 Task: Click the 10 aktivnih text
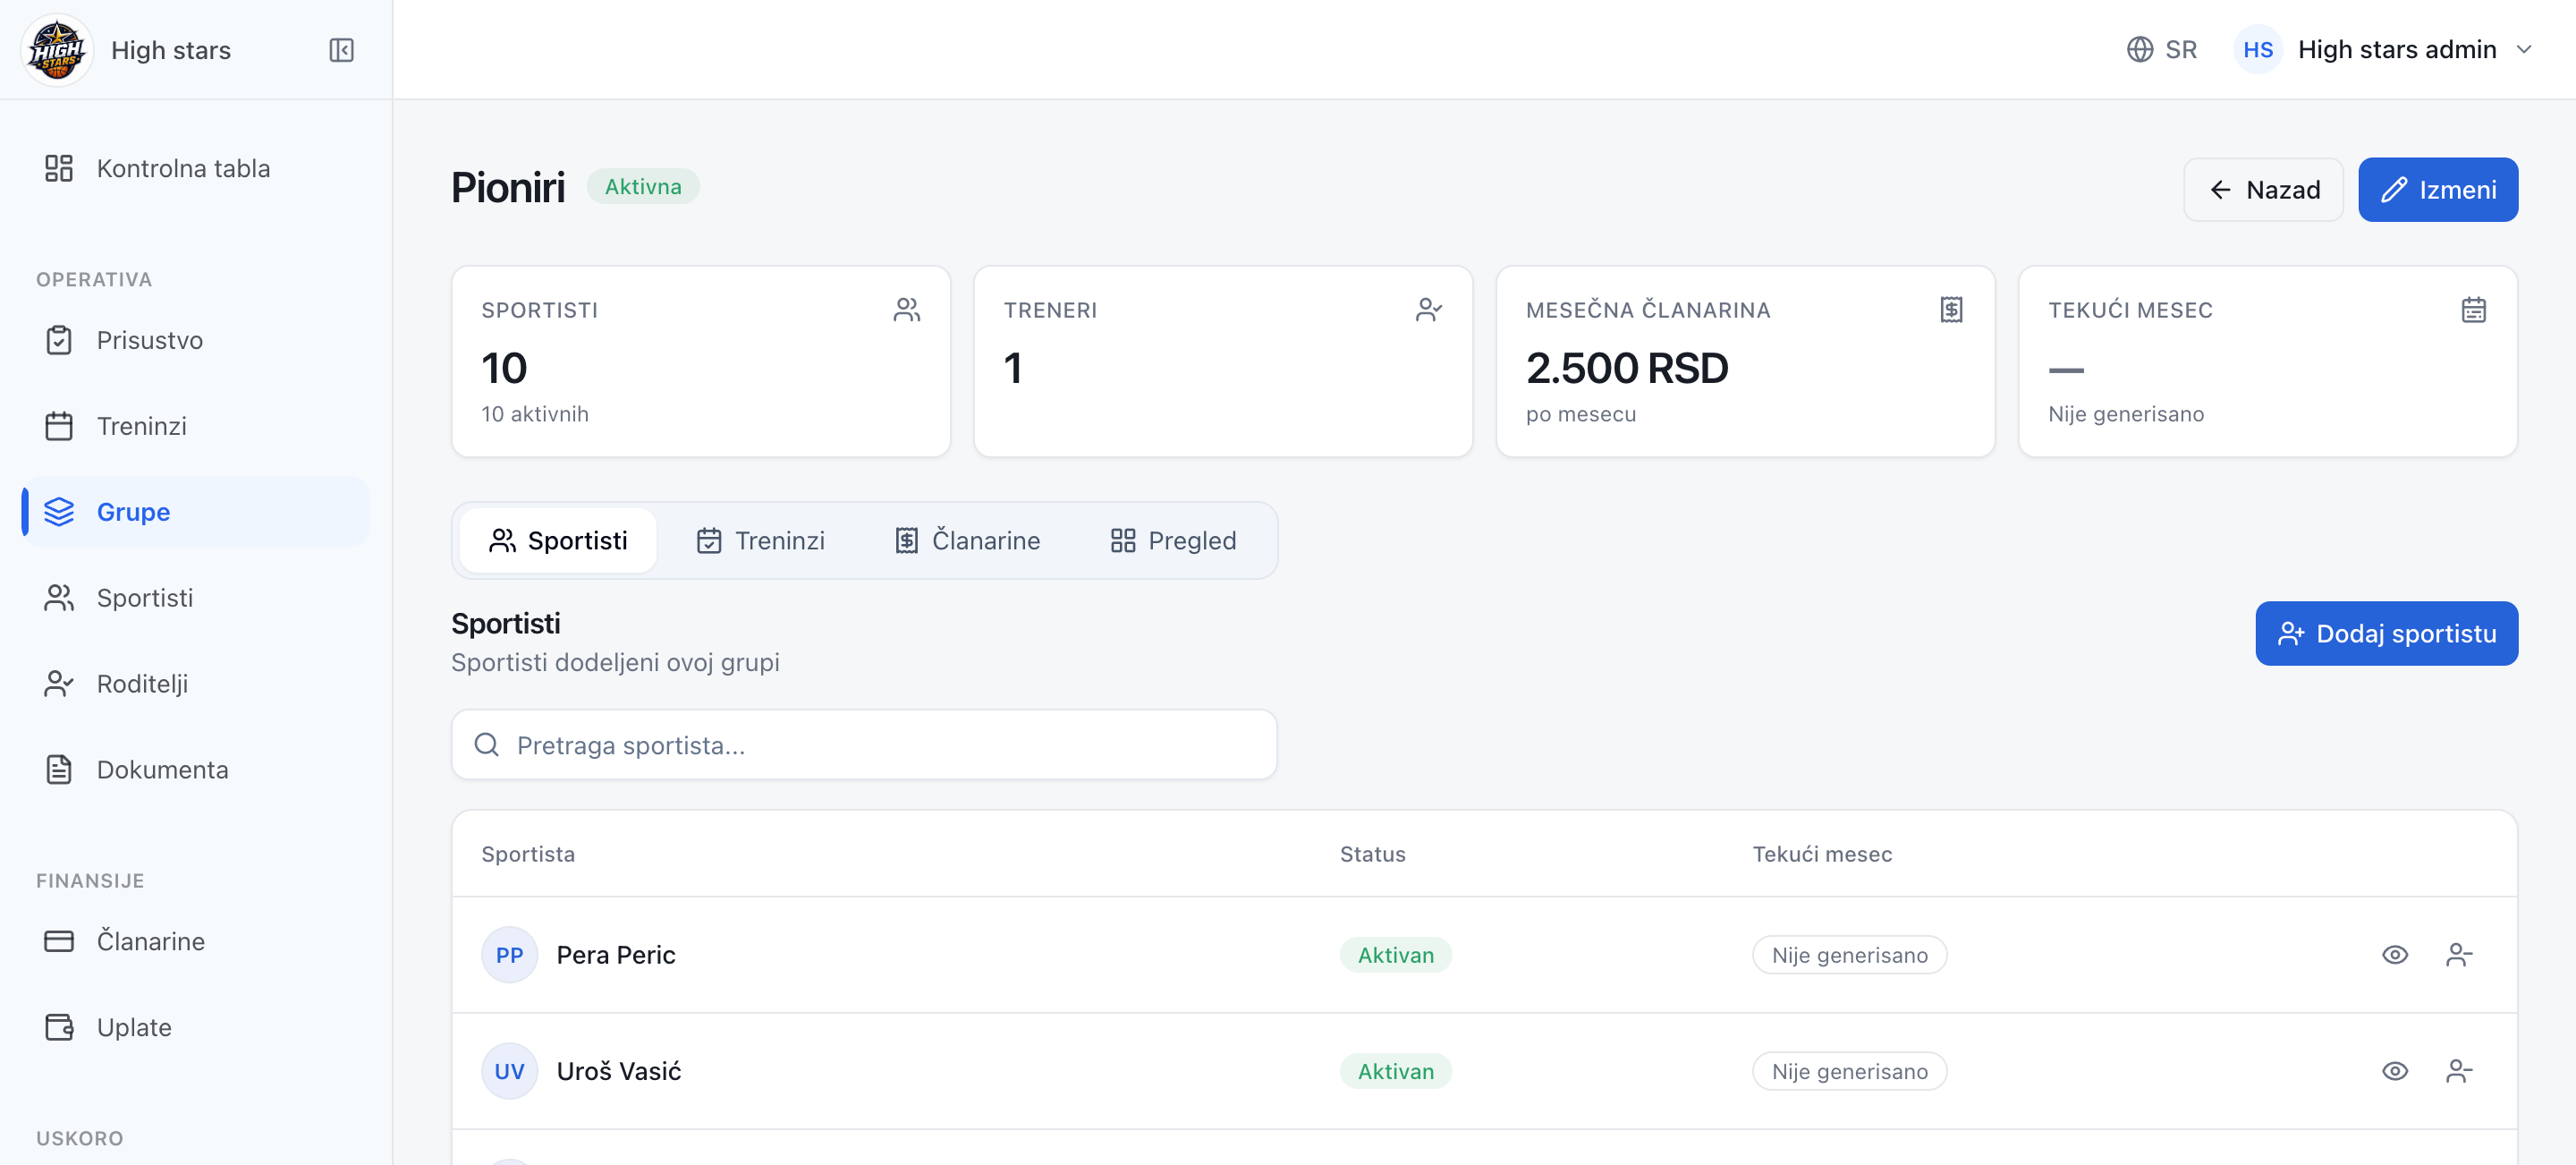click(535, 414)
